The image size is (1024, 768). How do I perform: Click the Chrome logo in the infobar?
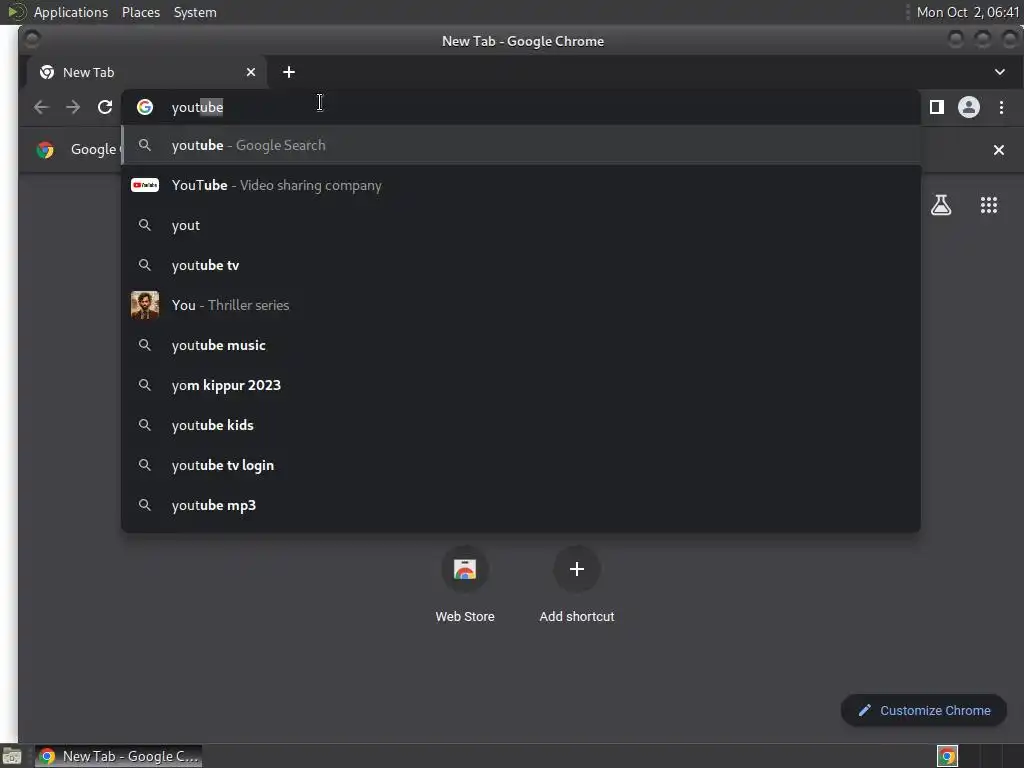[45, 150]
